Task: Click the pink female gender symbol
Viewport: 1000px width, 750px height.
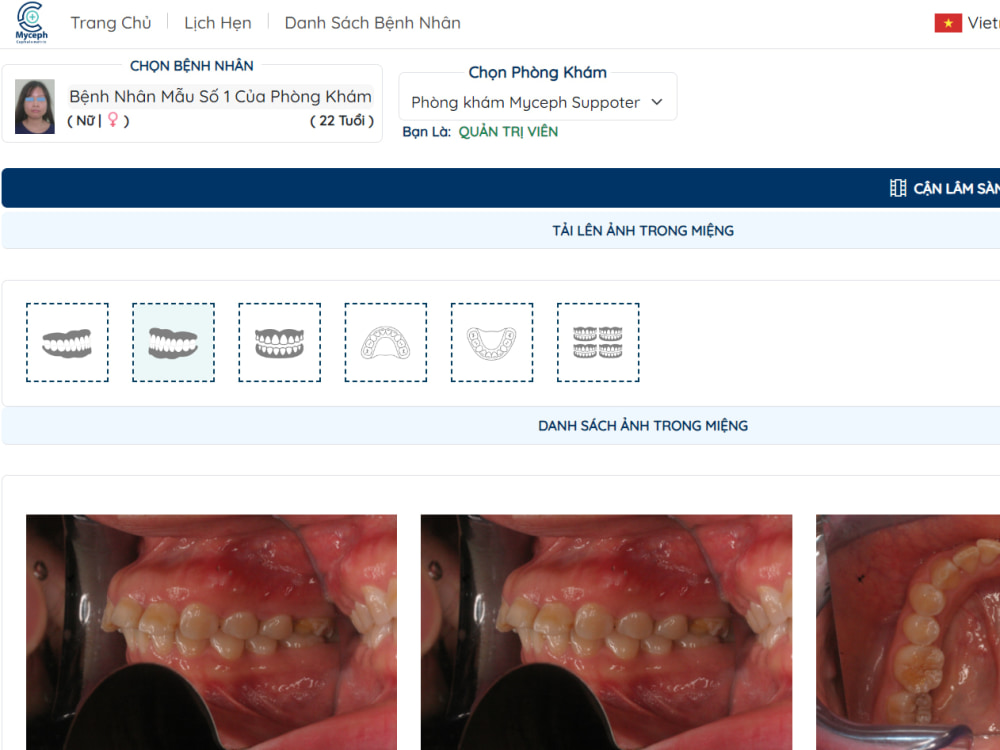Action: pyautogui.click(x=113, y=120)
